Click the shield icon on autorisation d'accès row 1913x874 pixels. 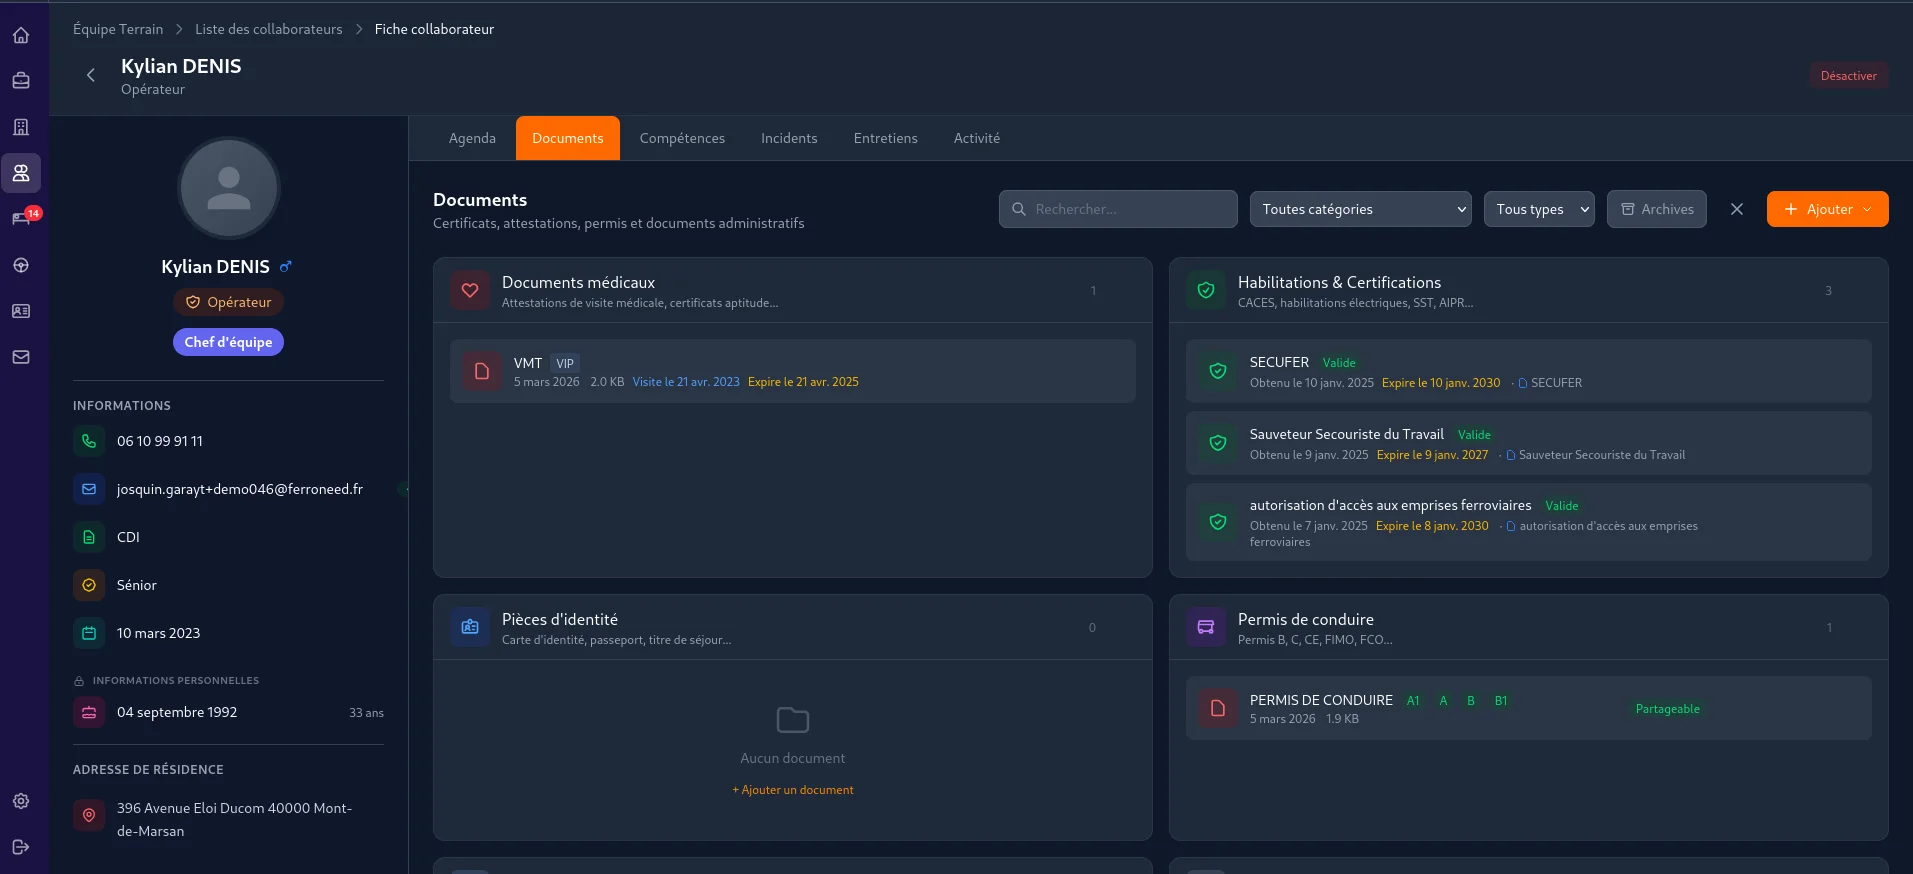pos(1218,522)
